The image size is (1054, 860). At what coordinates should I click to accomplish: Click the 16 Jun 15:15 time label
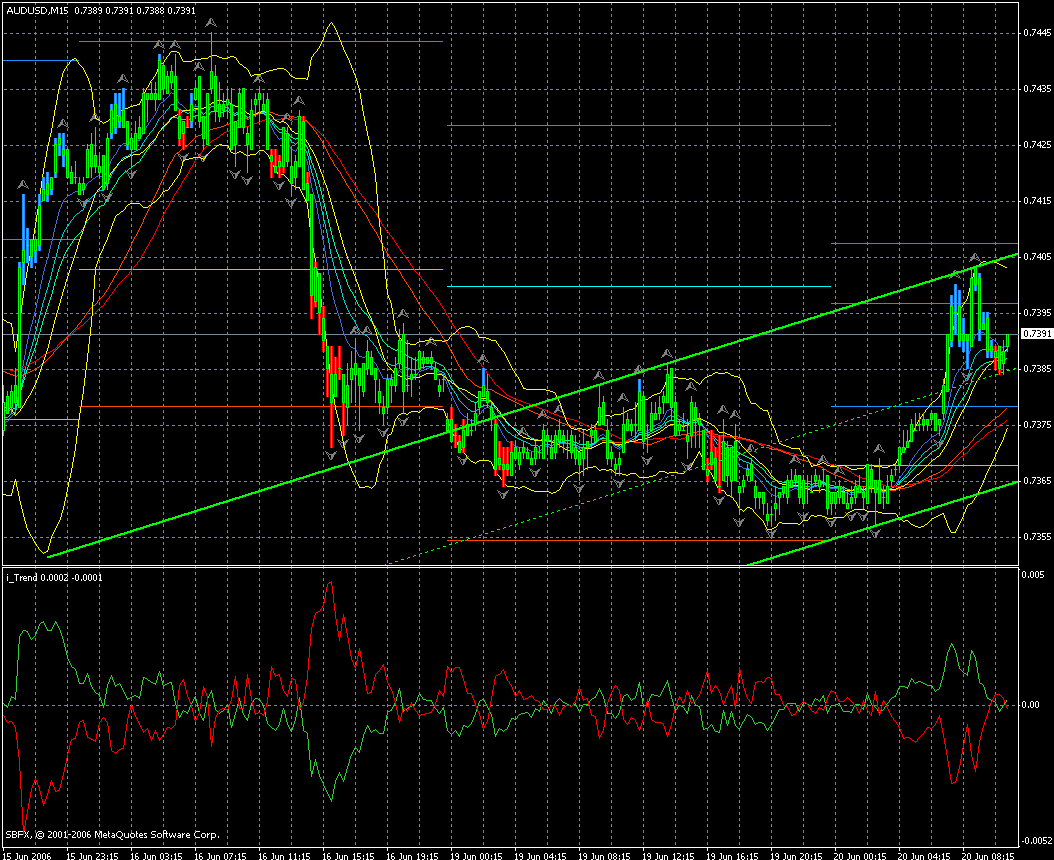point(348,856)
